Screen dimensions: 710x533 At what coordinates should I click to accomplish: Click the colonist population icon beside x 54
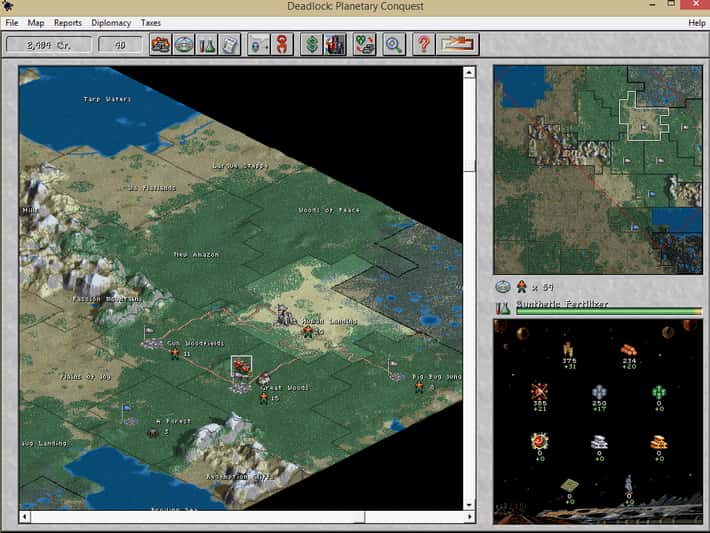[x=522, y=287]
